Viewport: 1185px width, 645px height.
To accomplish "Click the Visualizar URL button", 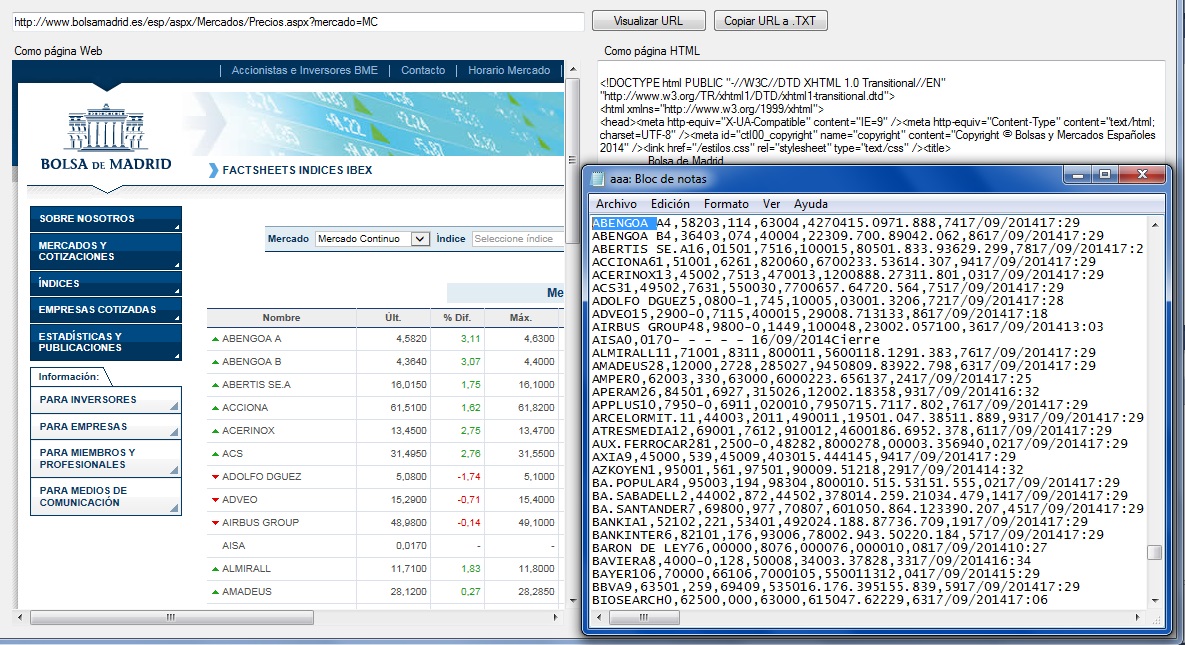I will (648, 21).
